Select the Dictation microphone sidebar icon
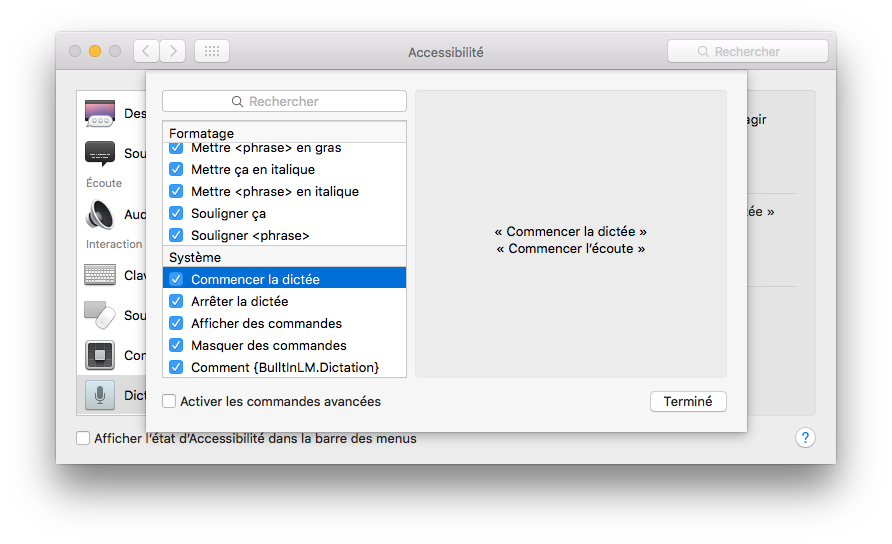This screenshot has width=892, height=544. 100,395
